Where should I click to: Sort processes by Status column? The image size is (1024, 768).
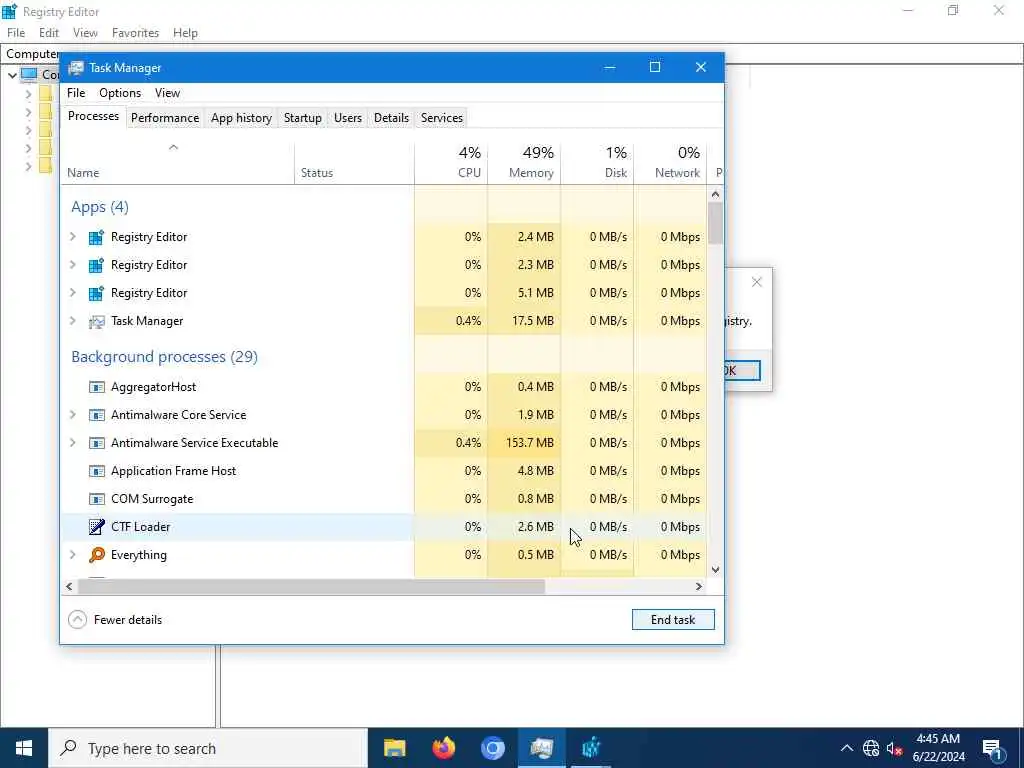pos(355,162)
